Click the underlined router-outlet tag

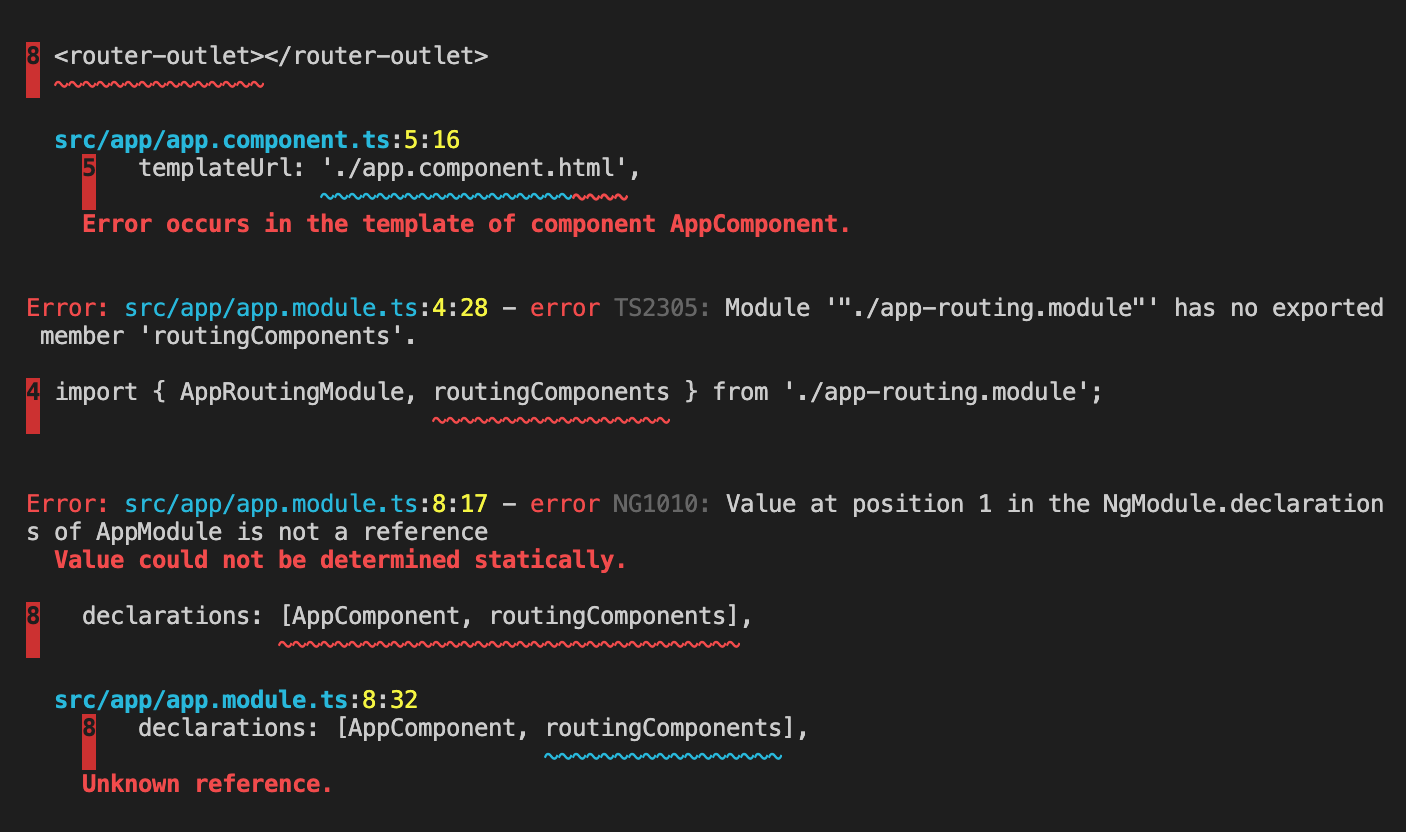point(158,56)
